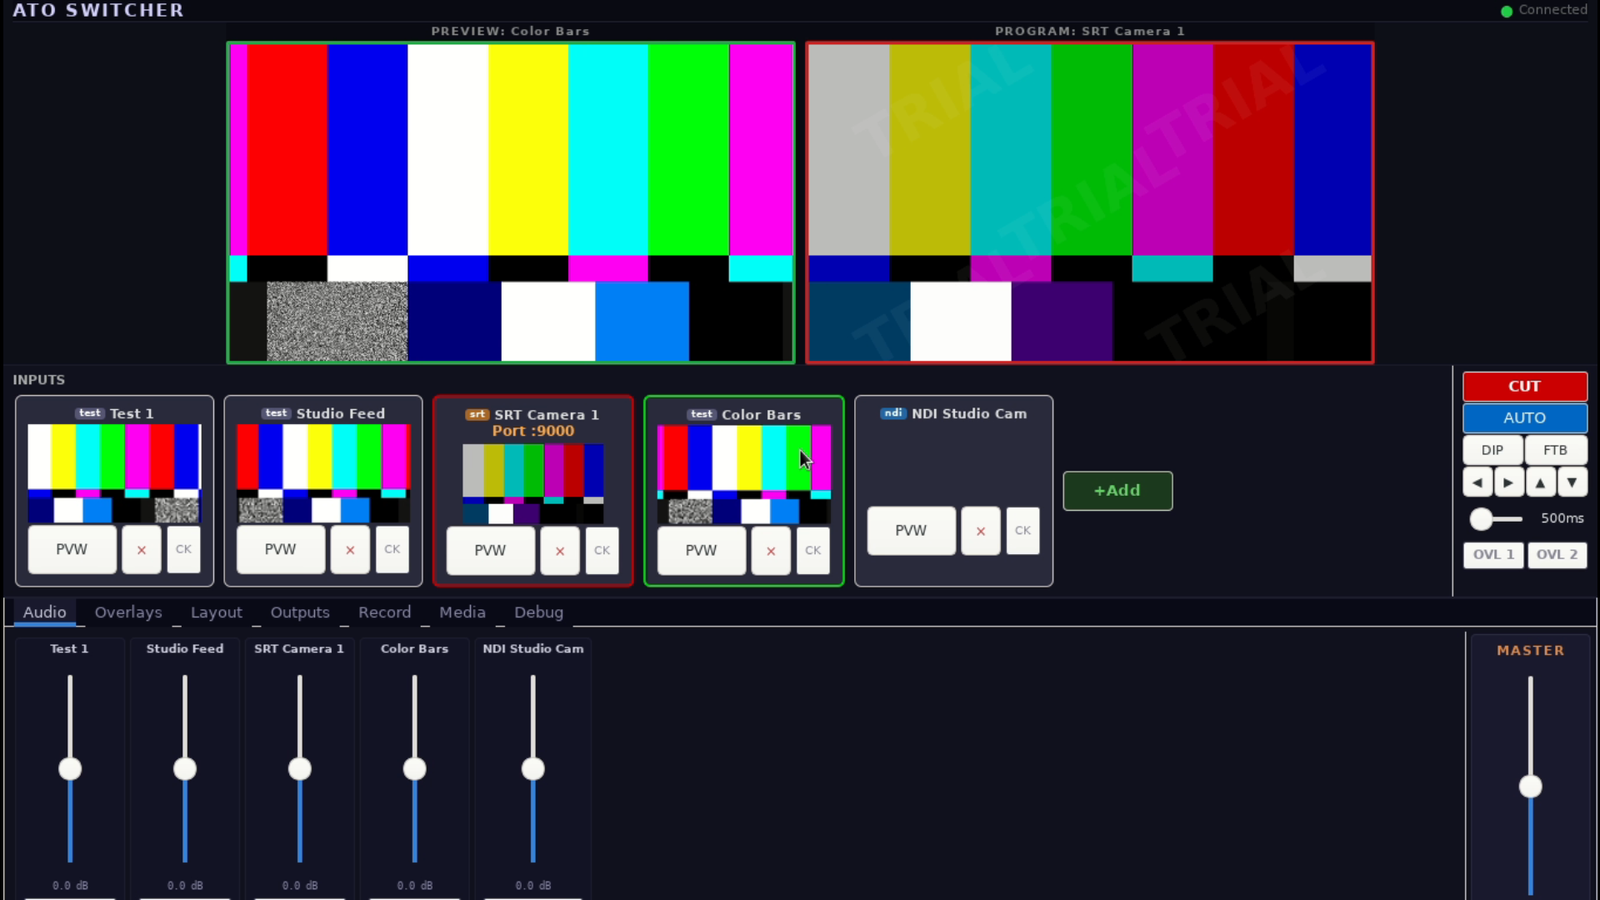
Task: Click the downward transition arrow icon
Action: click(1573, 481)
